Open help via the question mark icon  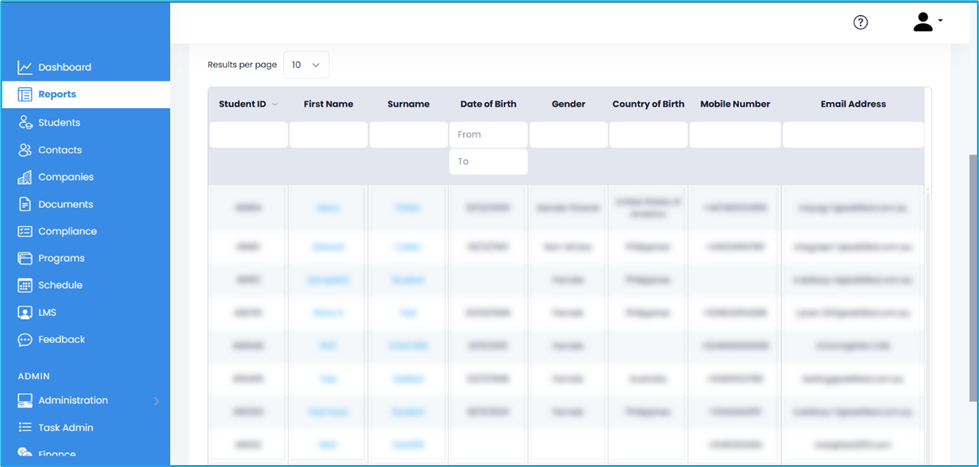click(860, 22)
